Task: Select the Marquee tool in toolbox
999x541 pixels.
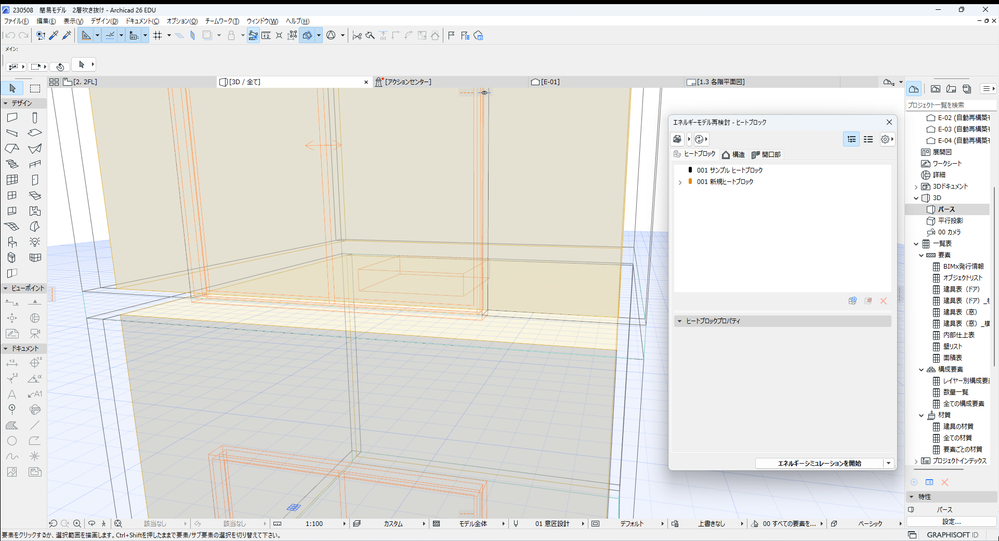Action: click(35, 89)
